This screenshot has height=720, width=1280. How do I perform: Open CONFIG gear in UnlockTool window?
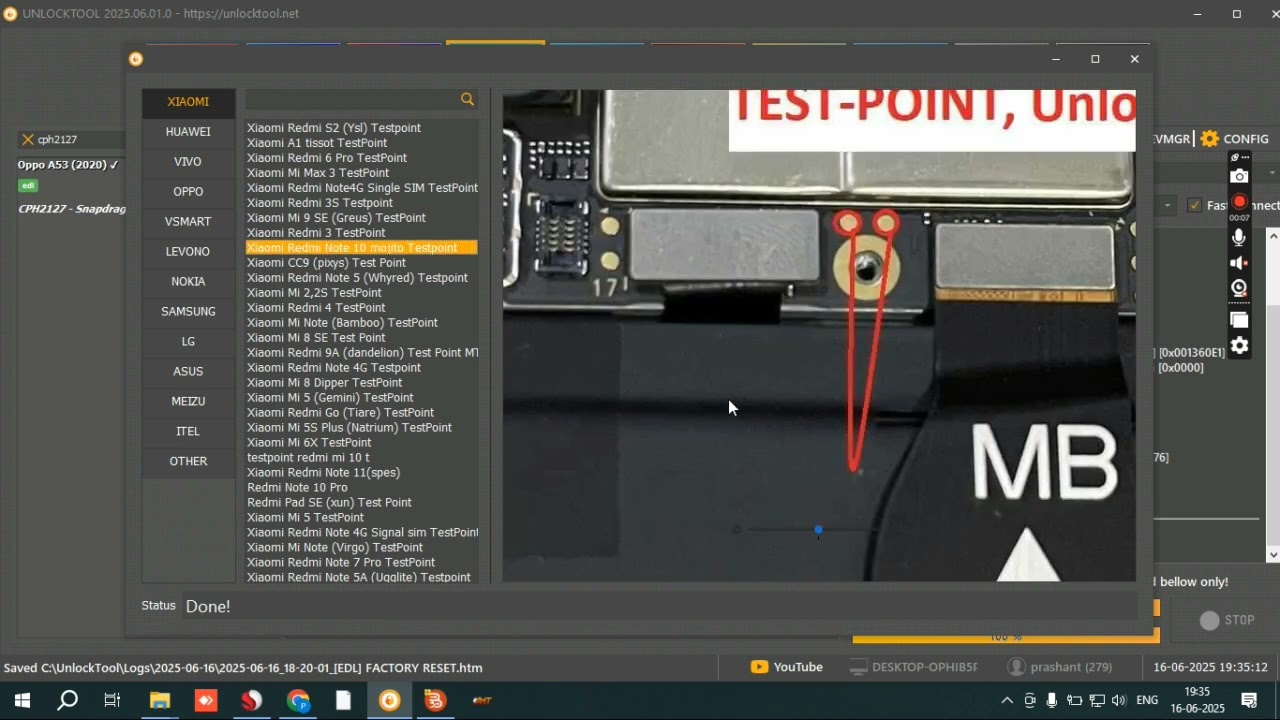1235,139
